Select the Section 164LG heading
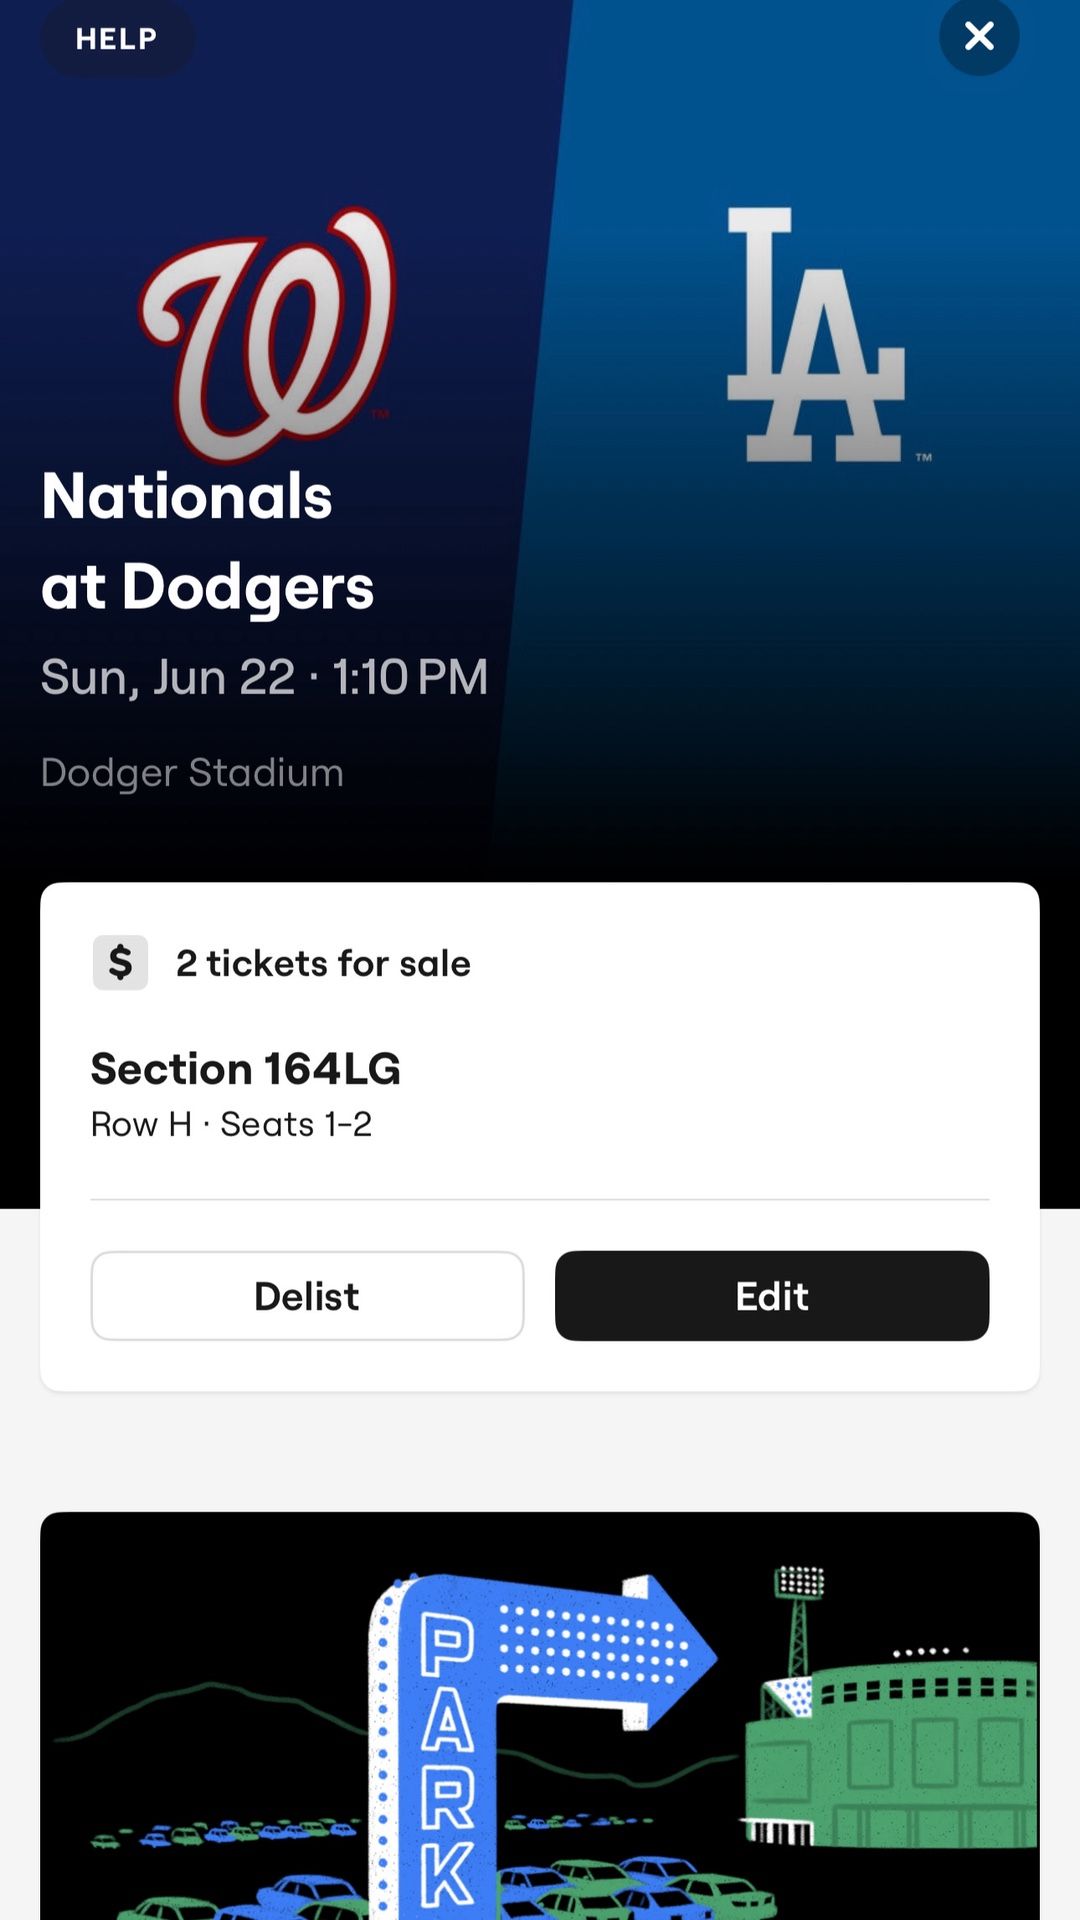The height and width of the screenshot is (1920, 1080). (x=246, y=1069)
